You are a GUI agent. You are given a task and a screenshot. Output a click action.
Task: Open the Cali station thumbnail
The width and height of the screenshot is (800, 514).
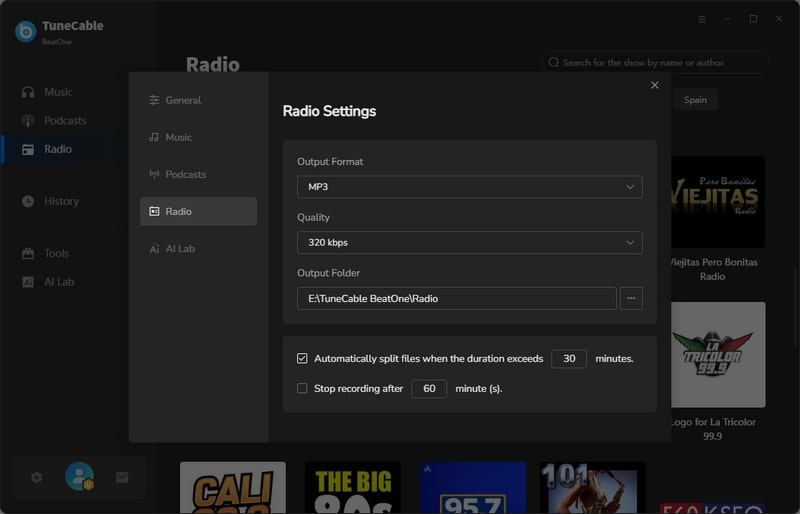click(x=233, y=487)
